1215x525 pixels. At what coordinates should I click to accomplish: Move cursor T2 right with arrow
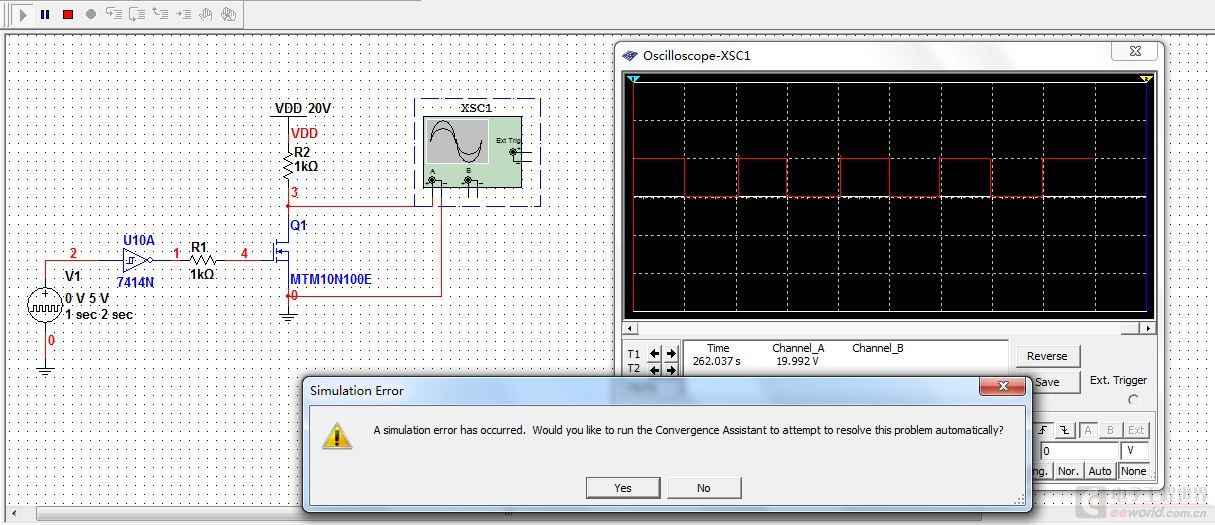point(670,369)
